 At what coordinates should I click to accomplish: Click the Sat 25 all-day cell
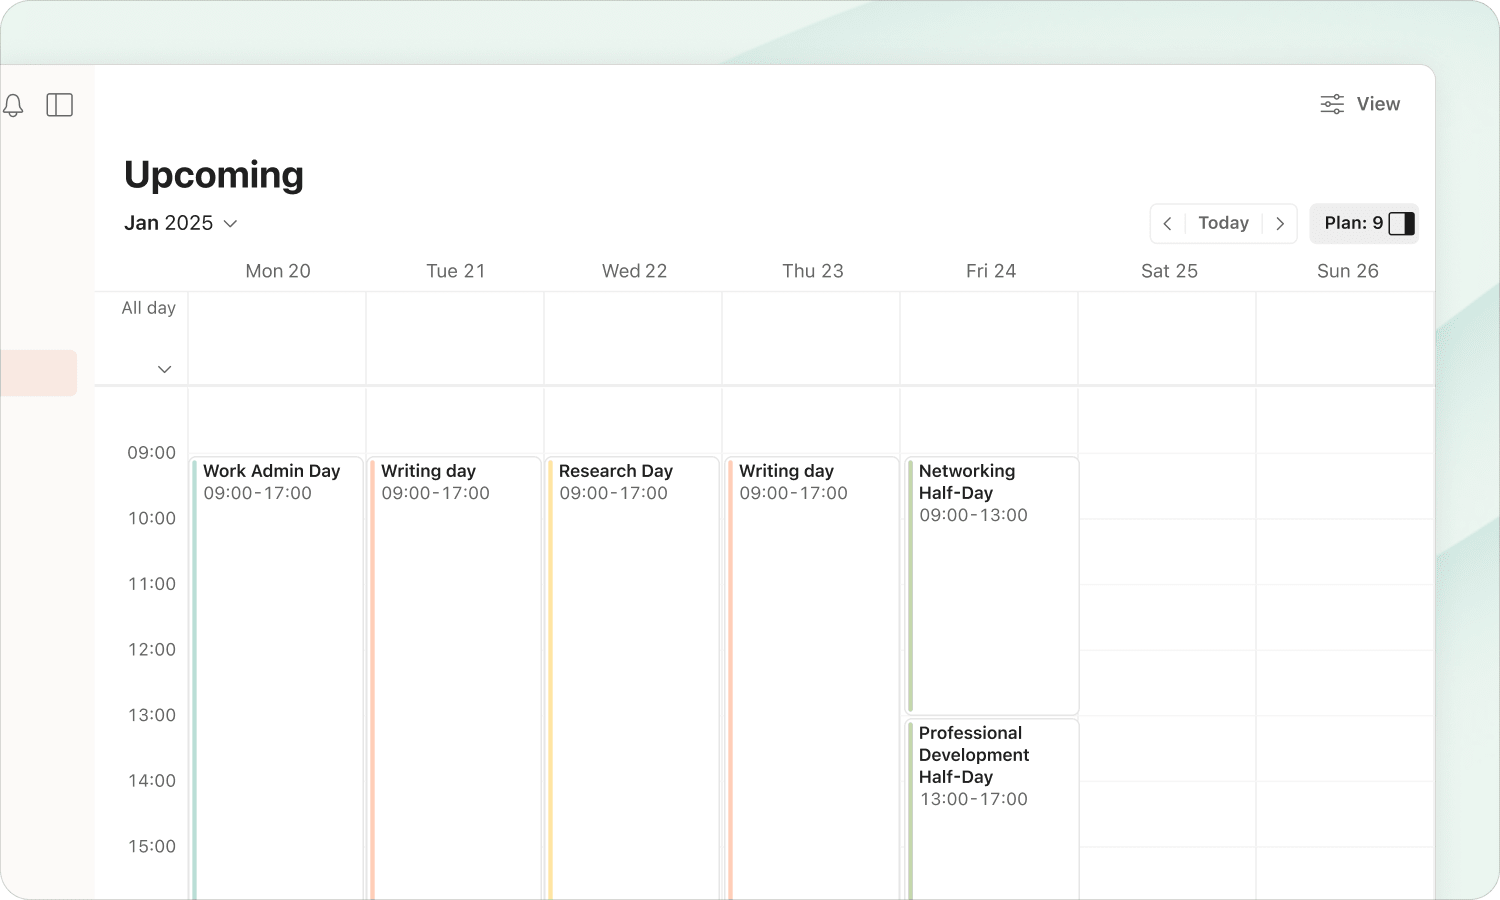point(1167,338)
